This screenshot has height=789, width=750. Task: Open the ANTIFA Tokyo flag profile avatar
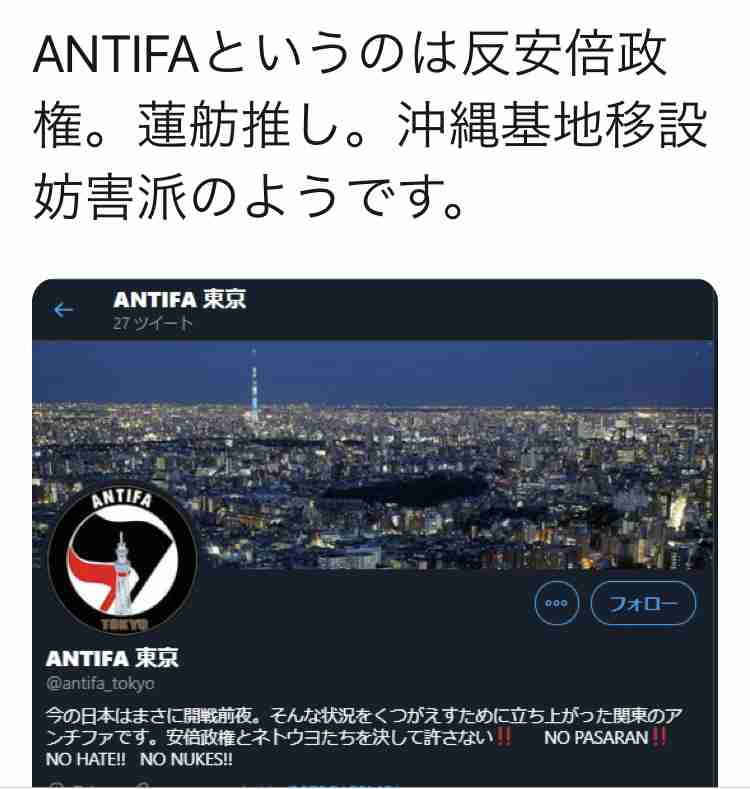[122, 559]
